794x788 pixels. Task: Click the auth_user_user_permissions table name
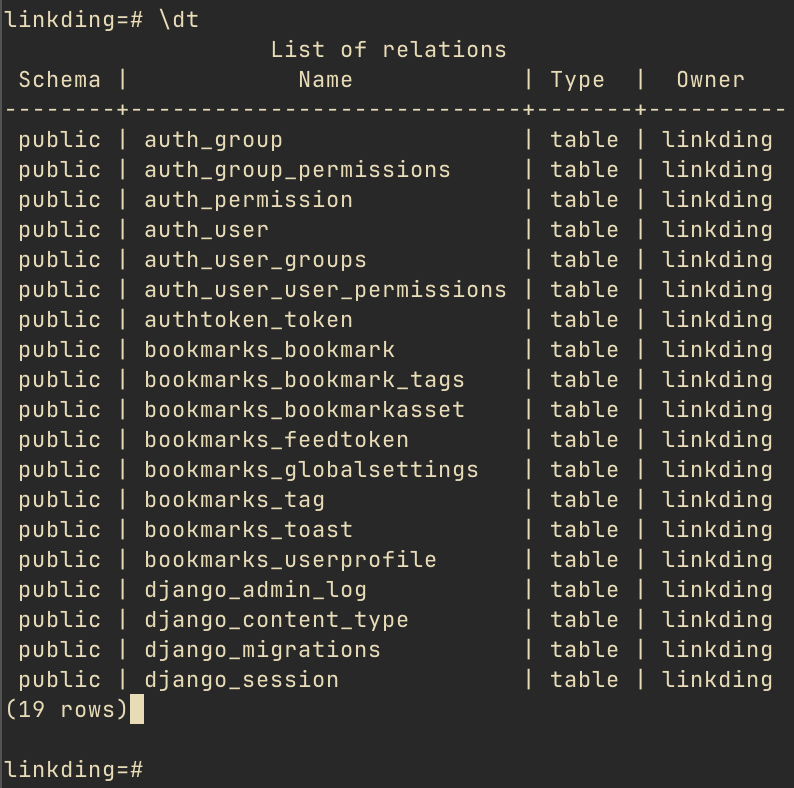325,290
